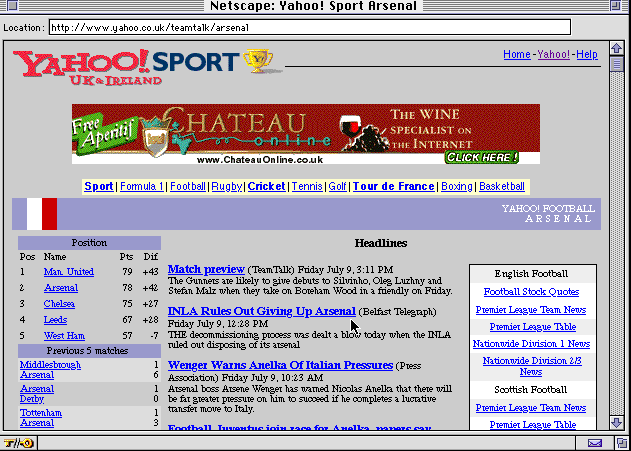Image resolution: width=631 pixels, height=451 pixels.
Task: Select Cricket in the navigation bar
Action: pyautogui.click(x=266, y=186)
